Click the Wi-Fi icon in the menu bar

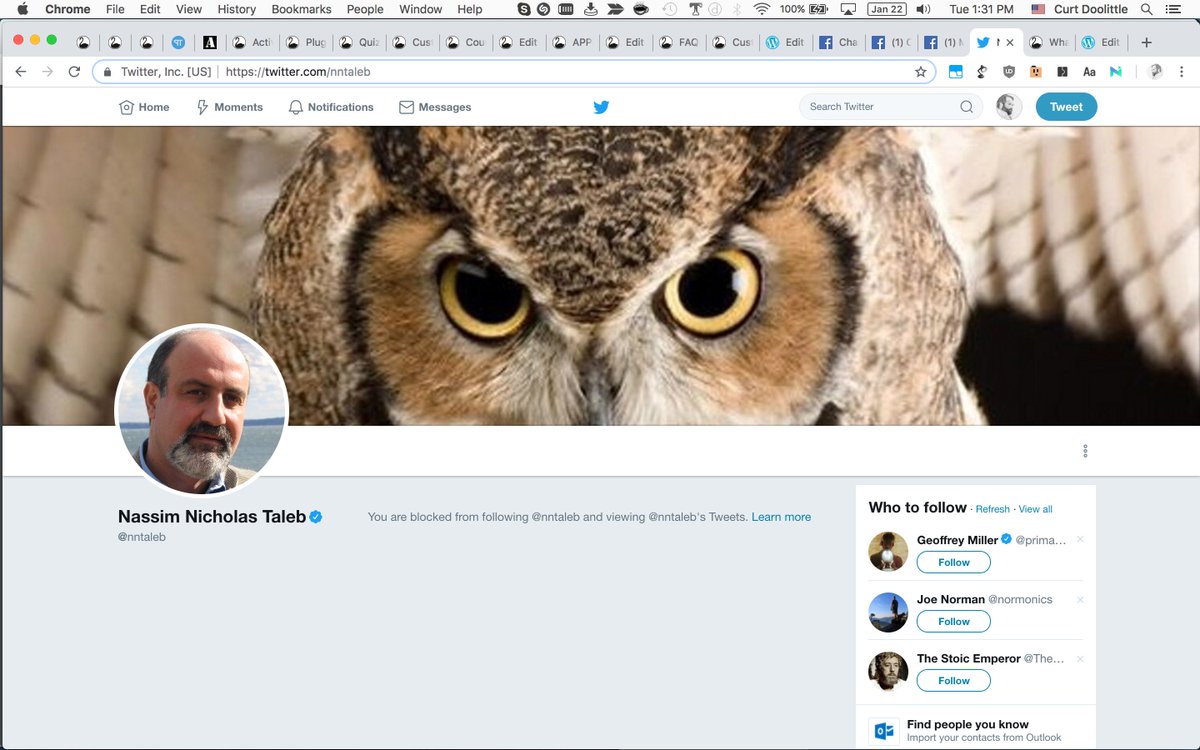coord(761,9)
